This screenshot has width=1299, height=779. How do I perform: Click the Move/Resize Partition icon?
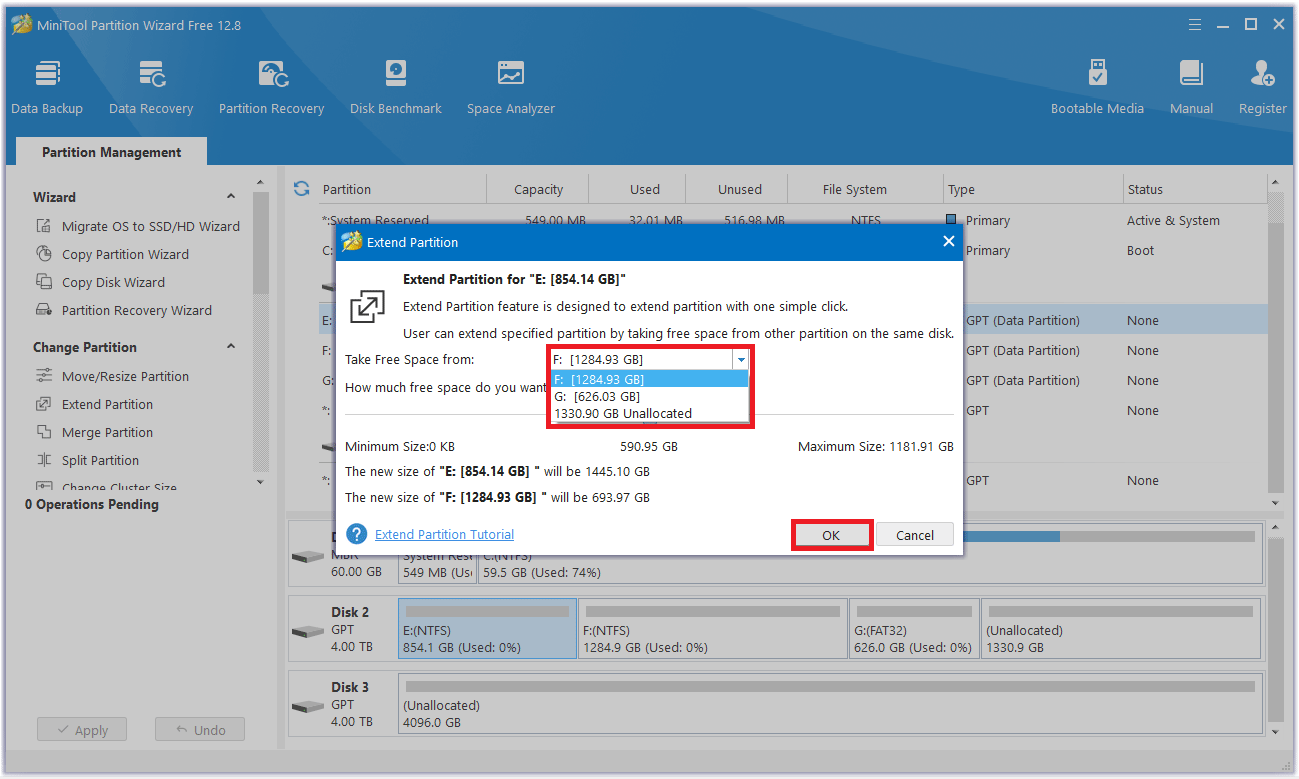[44, 376]
